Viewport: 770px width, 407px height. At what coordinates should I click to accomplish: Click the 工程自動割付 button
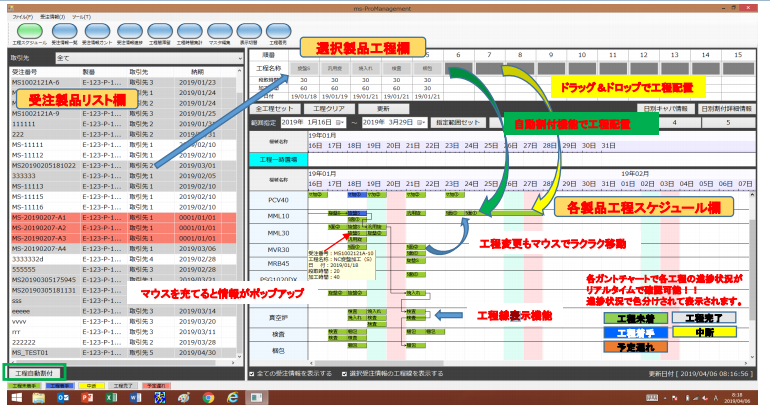click(x=34, y=373)
